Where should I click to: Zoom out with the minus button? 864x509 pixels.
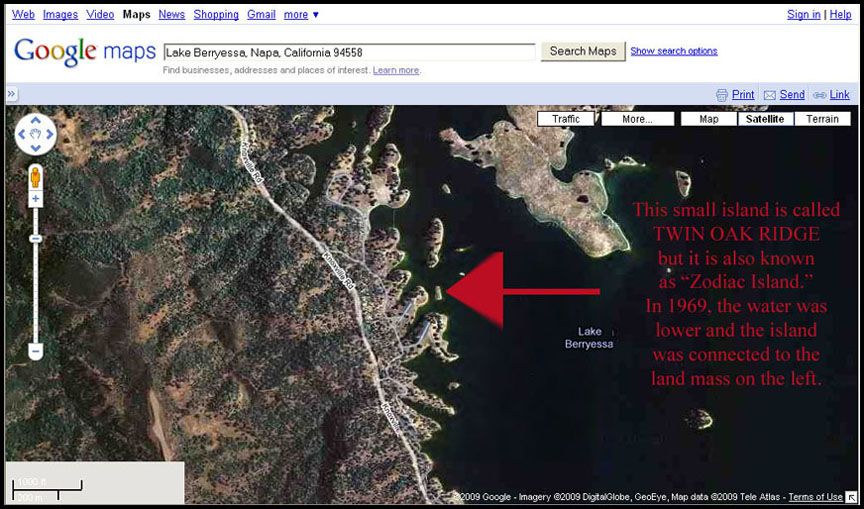point(36,351)
